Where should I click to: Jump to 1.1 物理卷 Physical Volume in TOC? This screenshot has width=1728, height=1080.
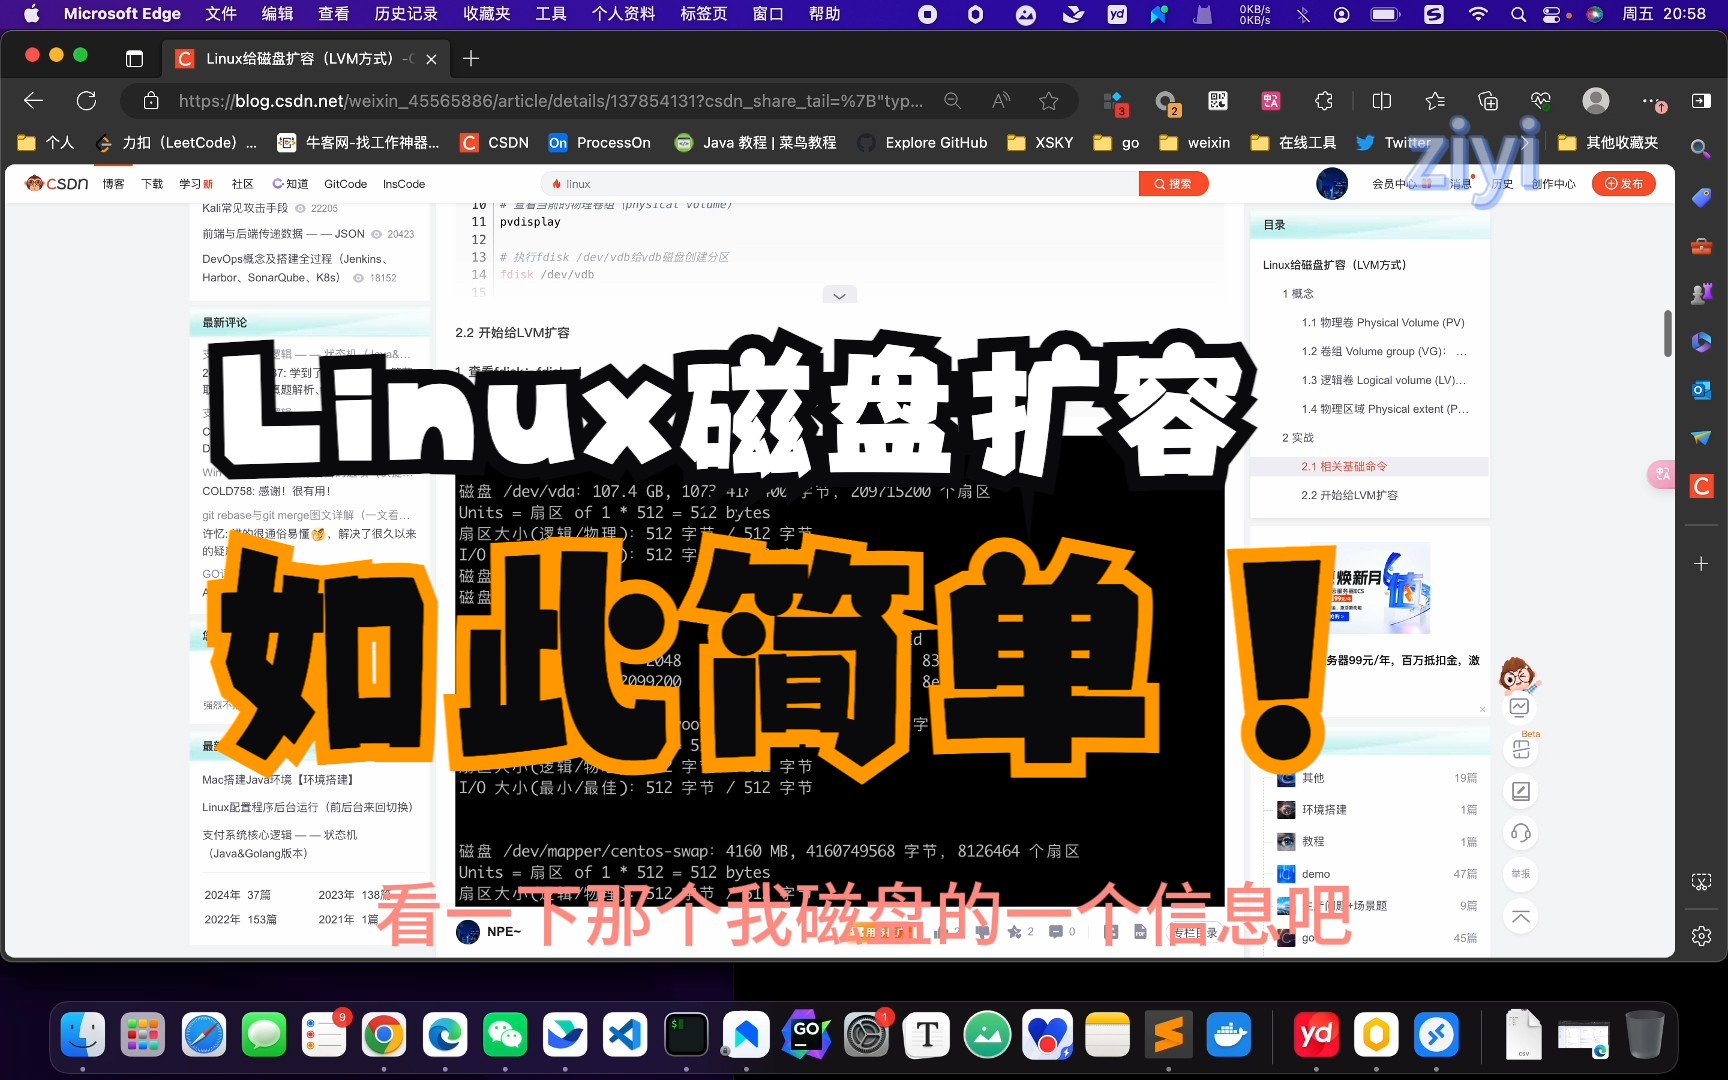(x=1382, y=322)
